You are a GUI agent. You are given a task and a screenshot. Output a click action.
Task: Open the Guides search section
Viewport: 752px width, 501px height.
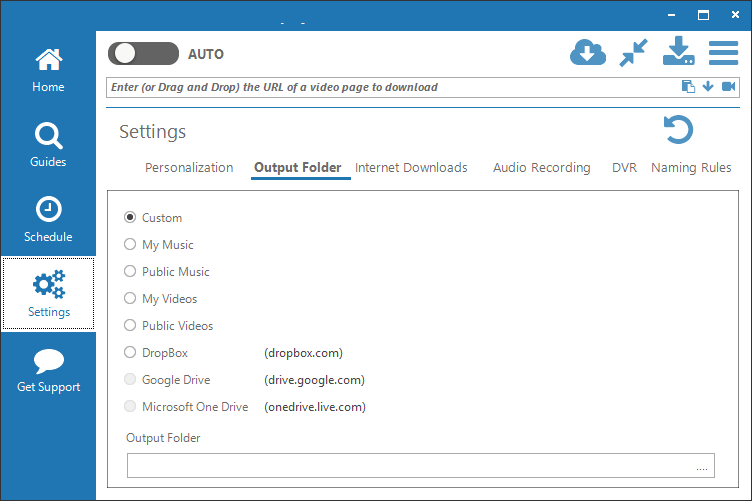point(48,145)
